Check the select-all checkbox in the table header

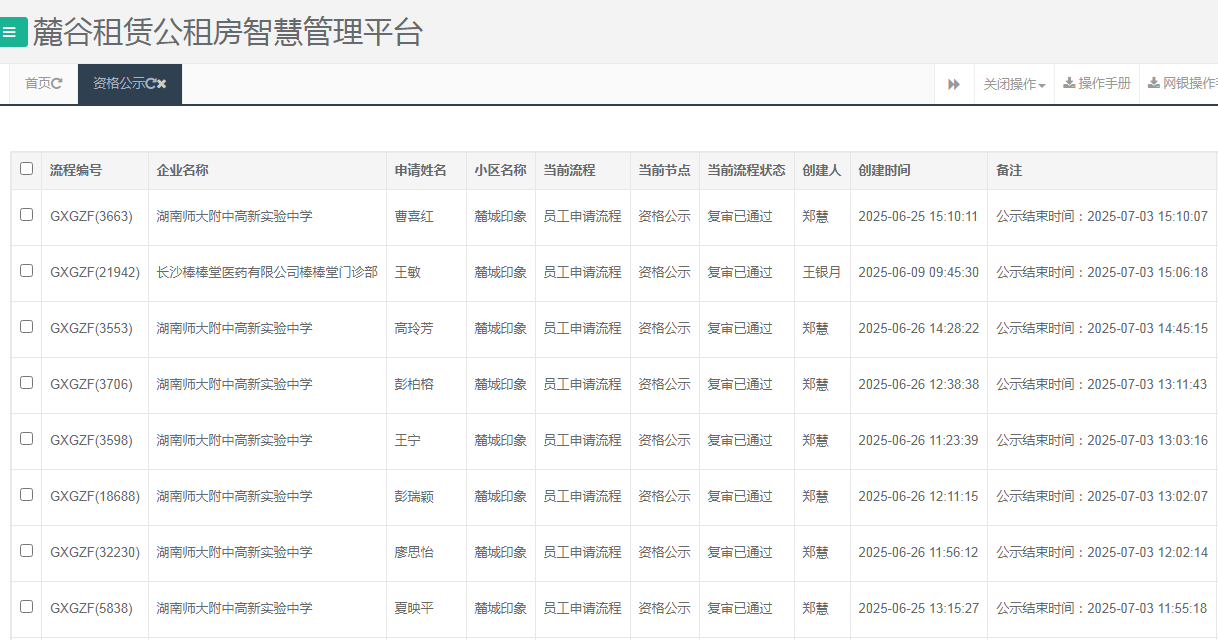26,170
